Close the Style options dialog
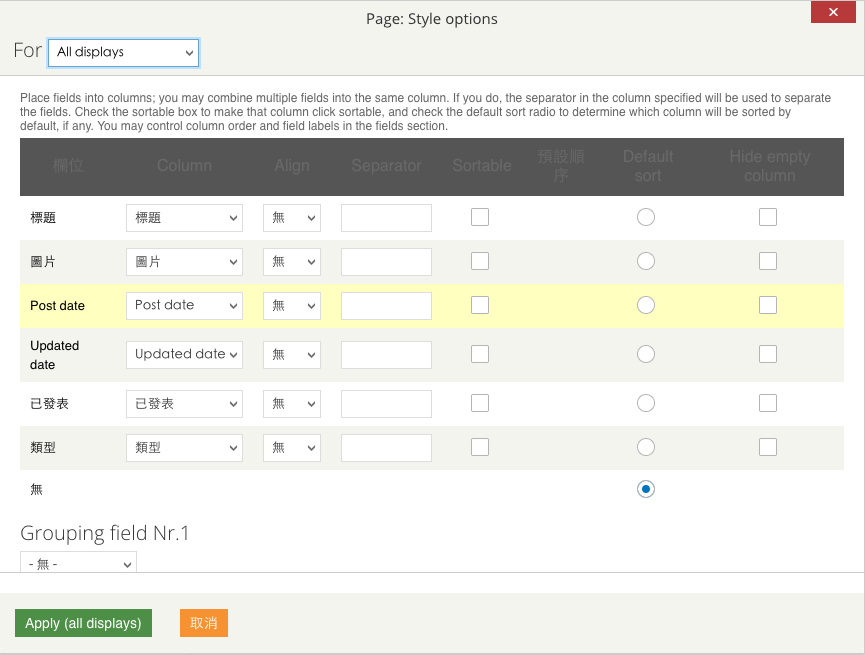This screenshot has height=655, width=865. (833, 12)
